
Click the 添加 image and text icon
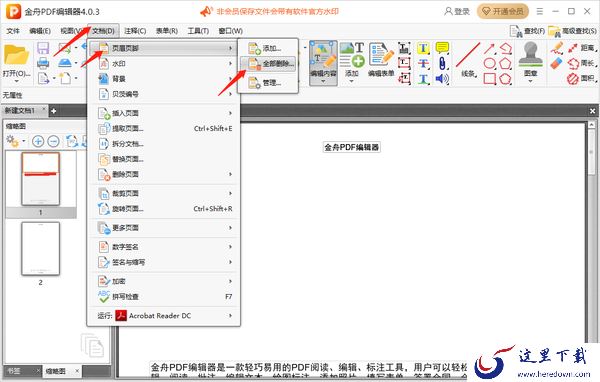tap(352, 55)
